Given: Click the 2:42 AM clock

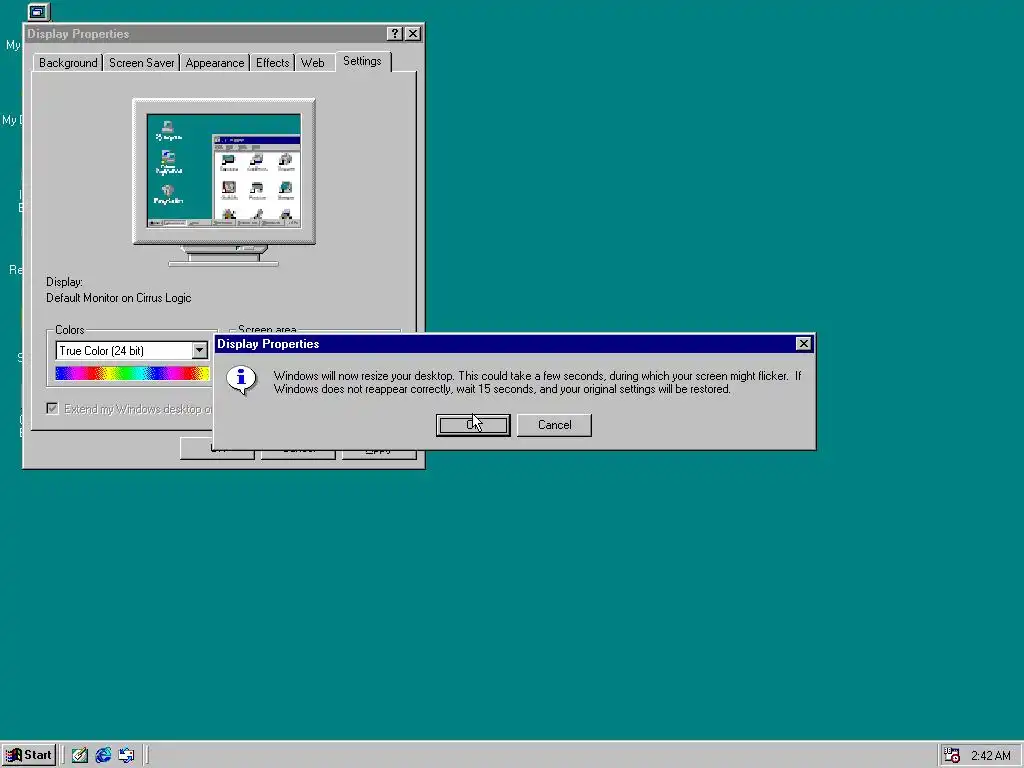Looking at the screenshot, I should pos(991,756).
